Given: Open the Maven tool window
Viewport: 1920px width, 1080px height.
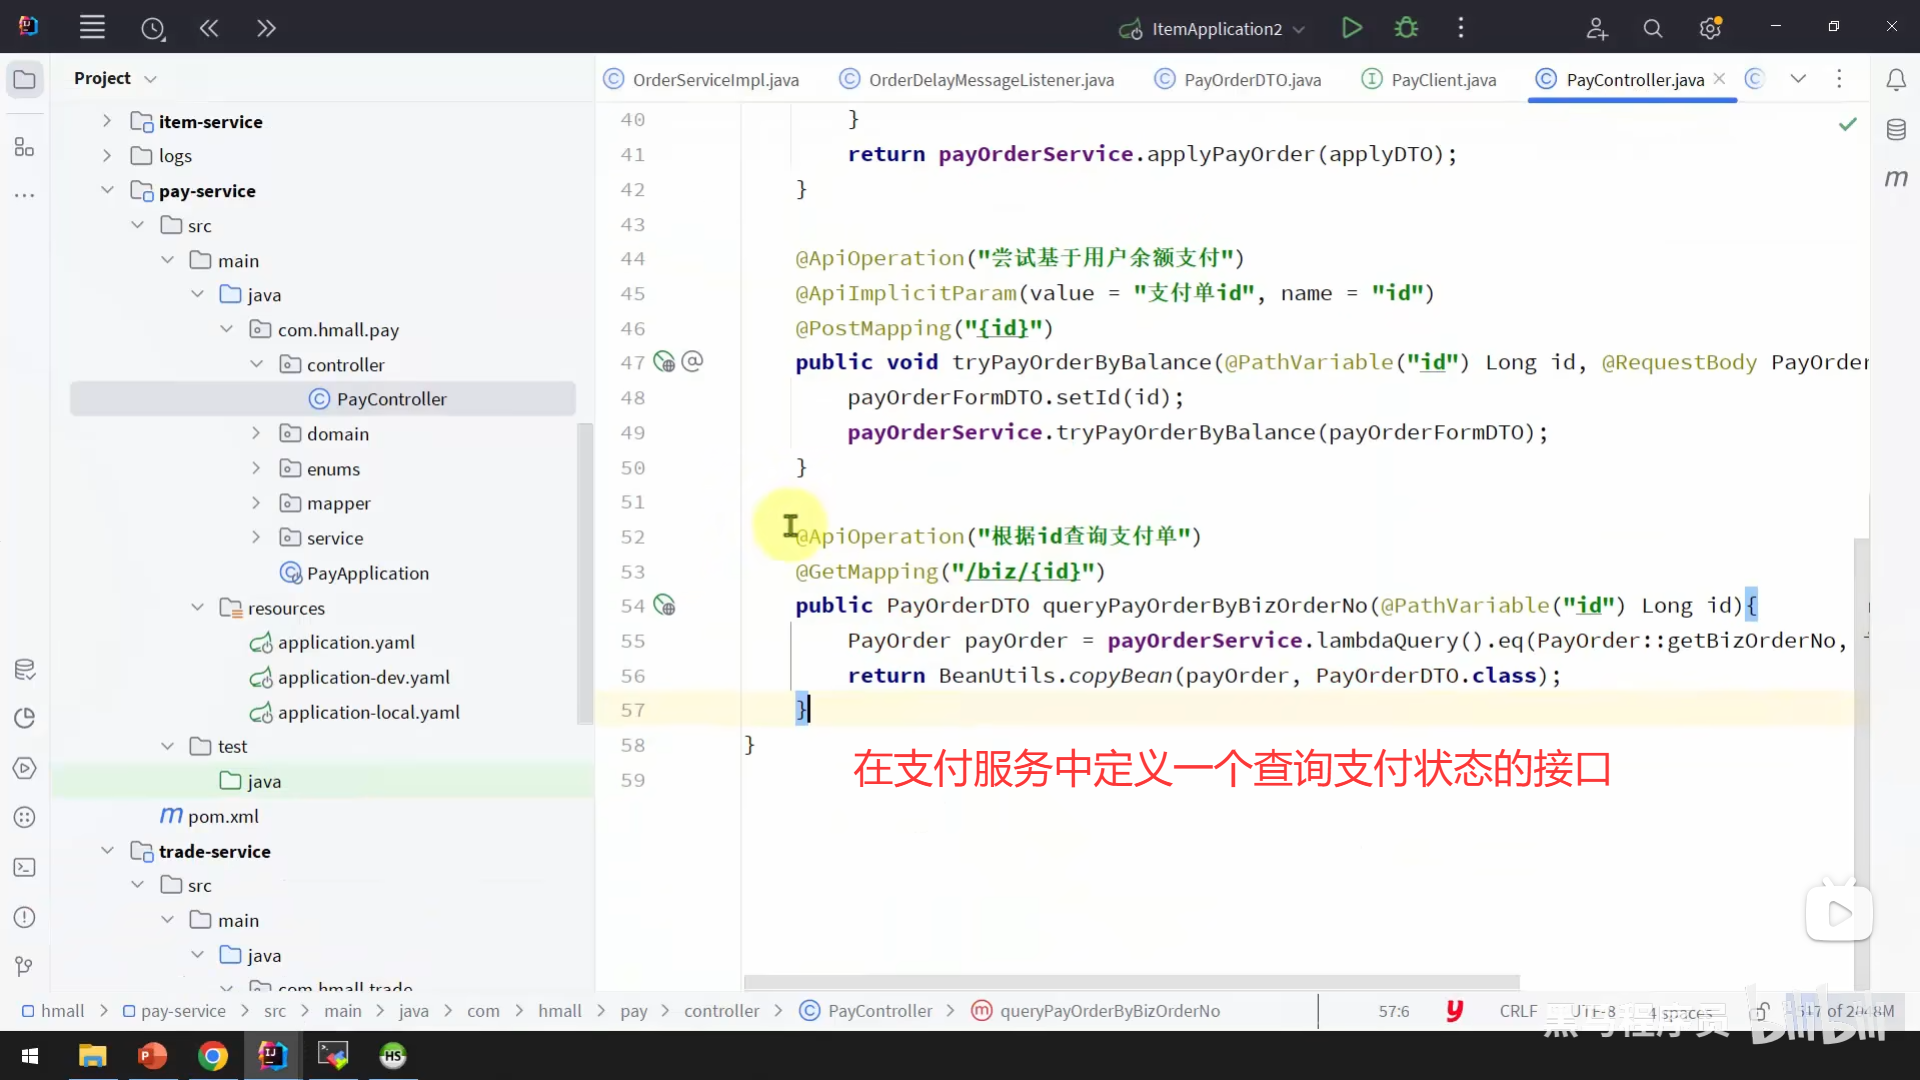Looking at the screenshot, I should [x=1895, y=179].
